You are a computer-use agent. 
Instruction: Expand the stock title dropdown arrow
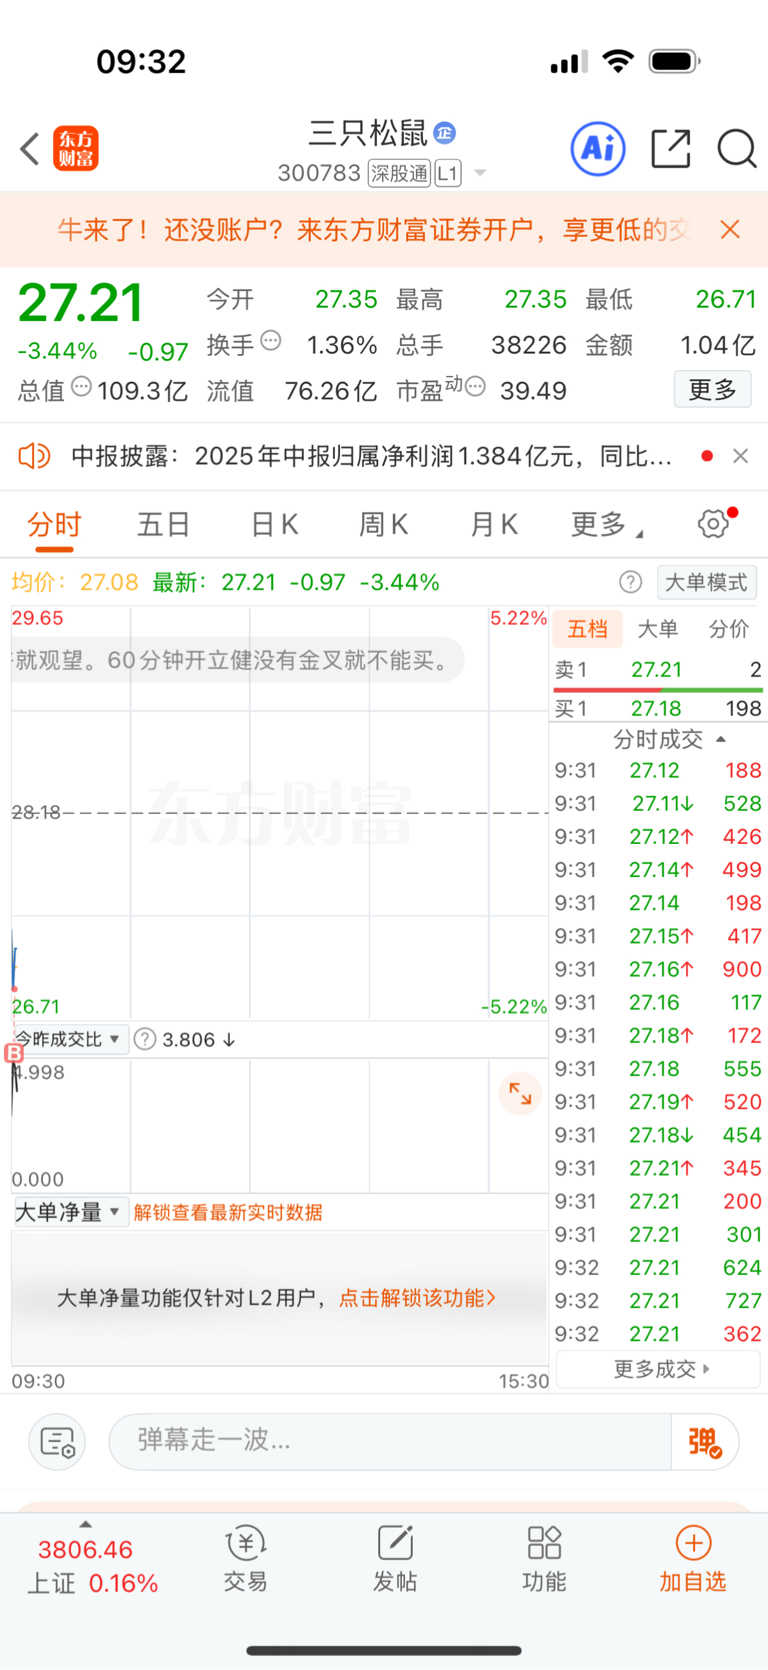click(x=480, y=173)
